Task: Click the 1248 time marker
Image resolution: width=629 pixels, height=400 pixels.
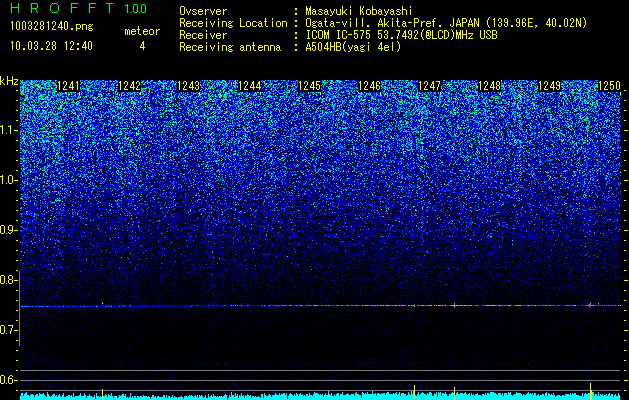Action: tap(490, 86)
